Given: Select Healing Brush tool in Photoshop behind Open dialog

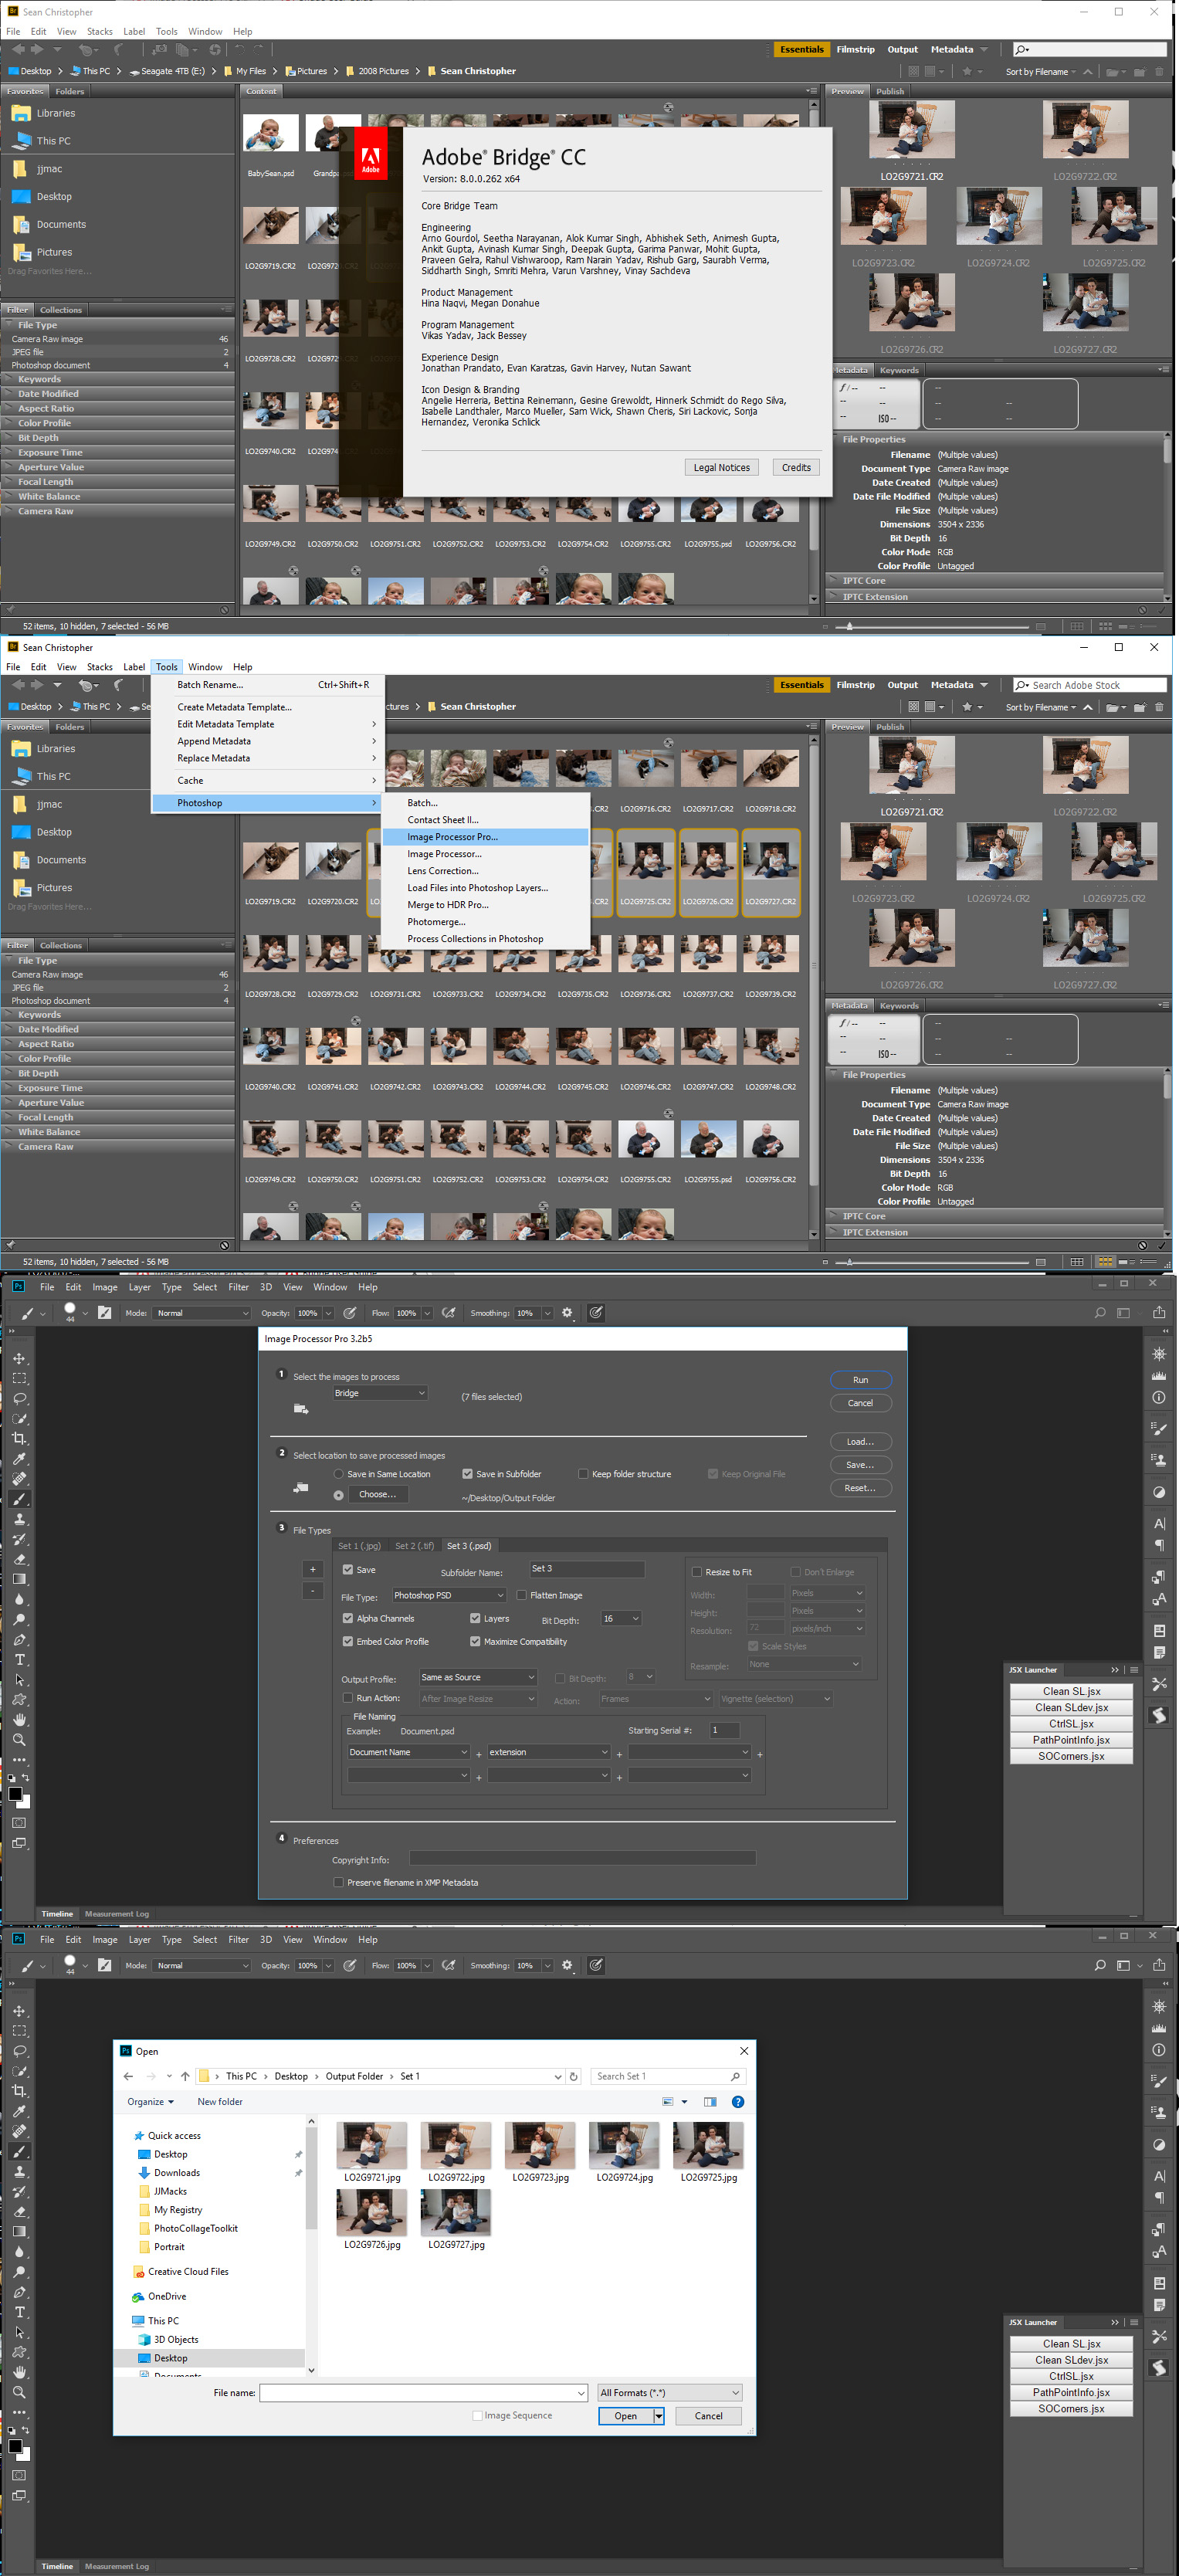Looking at the screenshot, I should 19,2131.
